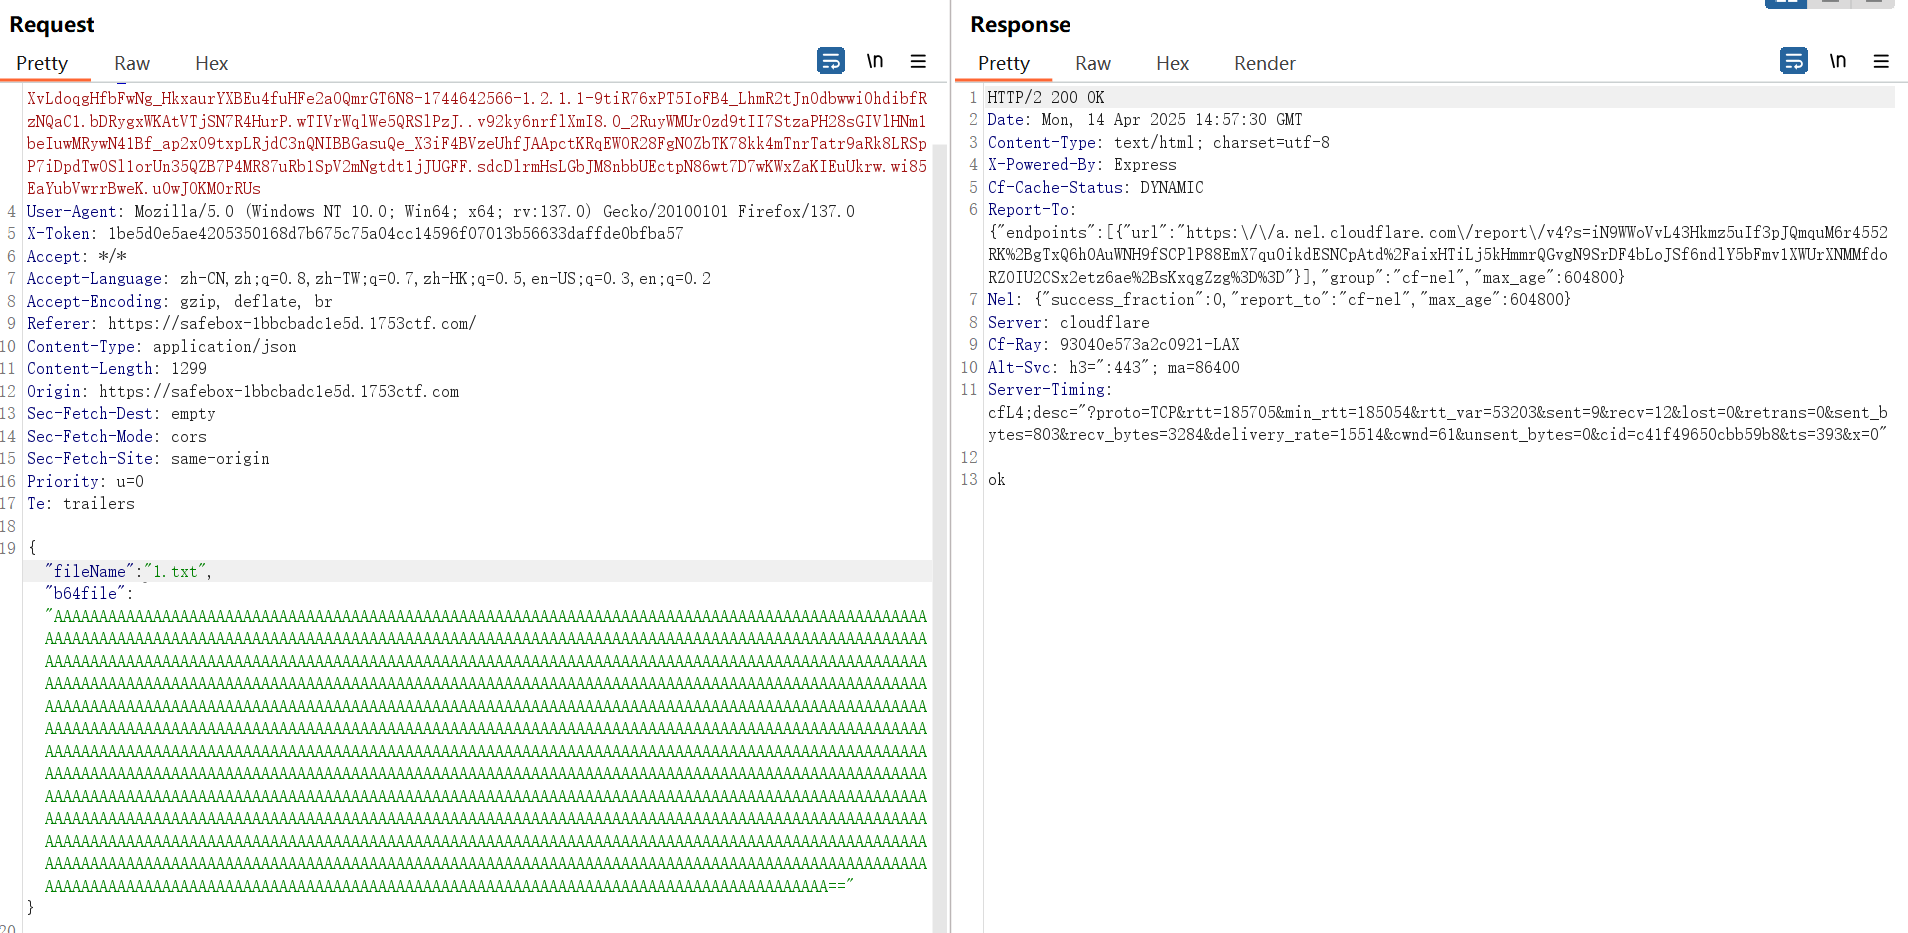Click the Nel response header line
The height and width of the screenshot is (933, 1908).
(1279, 299)
